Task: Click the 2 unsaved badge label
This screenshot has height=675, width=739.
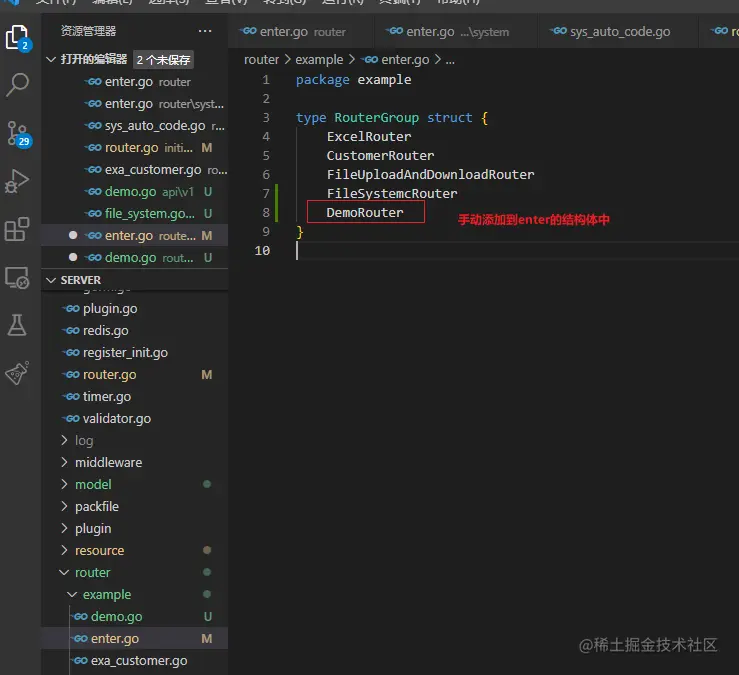Action: click(163, 60)
